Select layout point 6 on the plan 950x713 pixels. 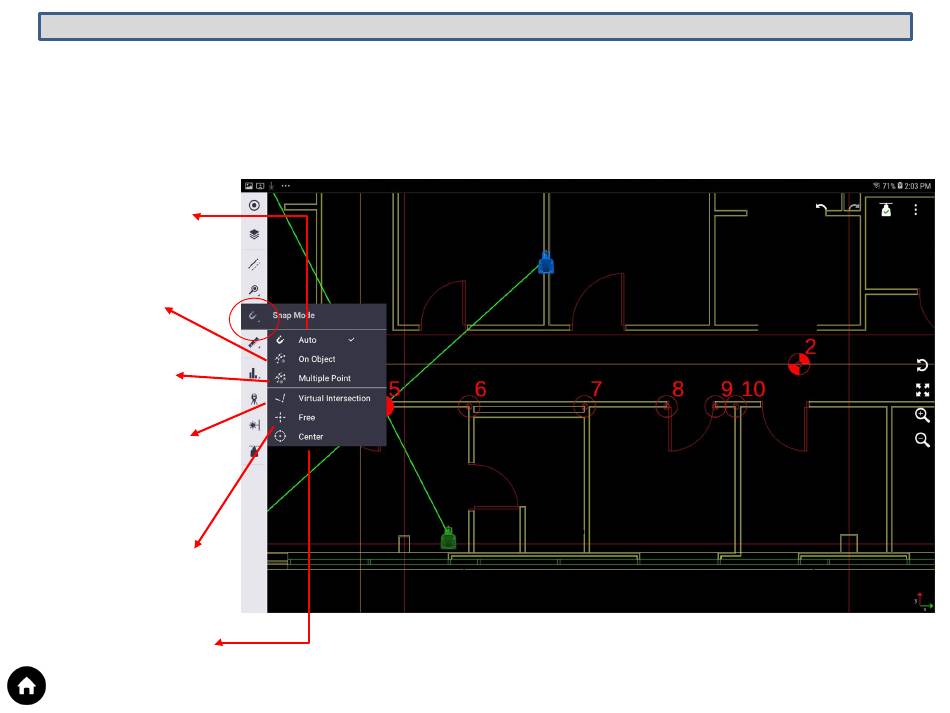click(x=468, y=406)
